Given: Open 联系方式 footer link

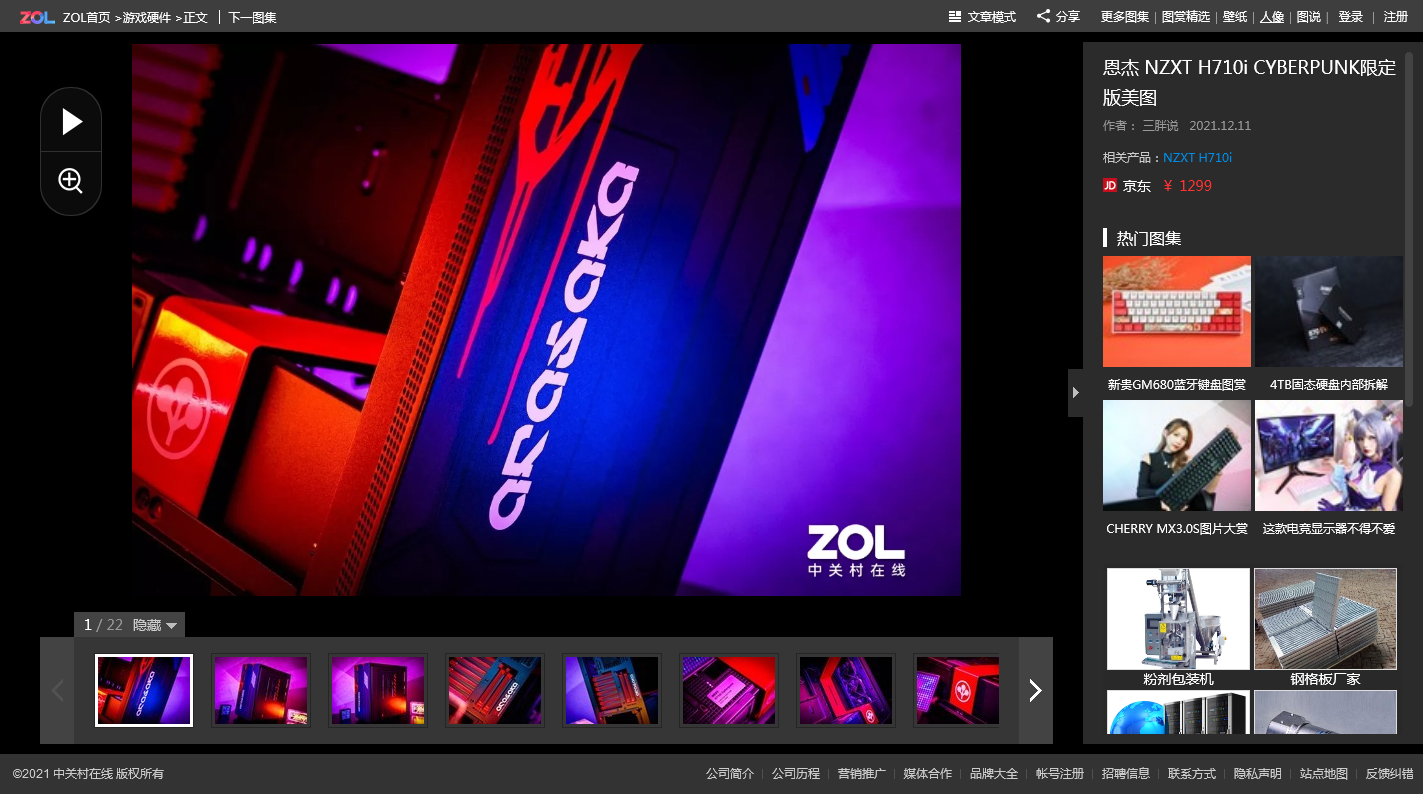Looking at the screenshot, I should 1192,774.
